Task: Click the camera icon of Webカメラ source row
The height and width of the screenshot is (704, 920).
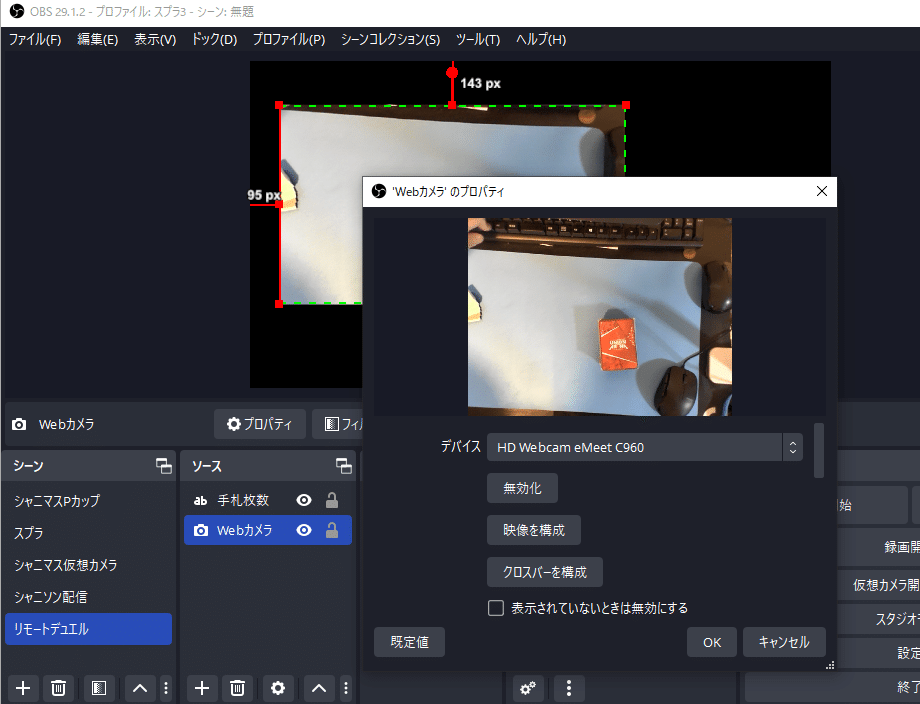Action: [201, 530]
